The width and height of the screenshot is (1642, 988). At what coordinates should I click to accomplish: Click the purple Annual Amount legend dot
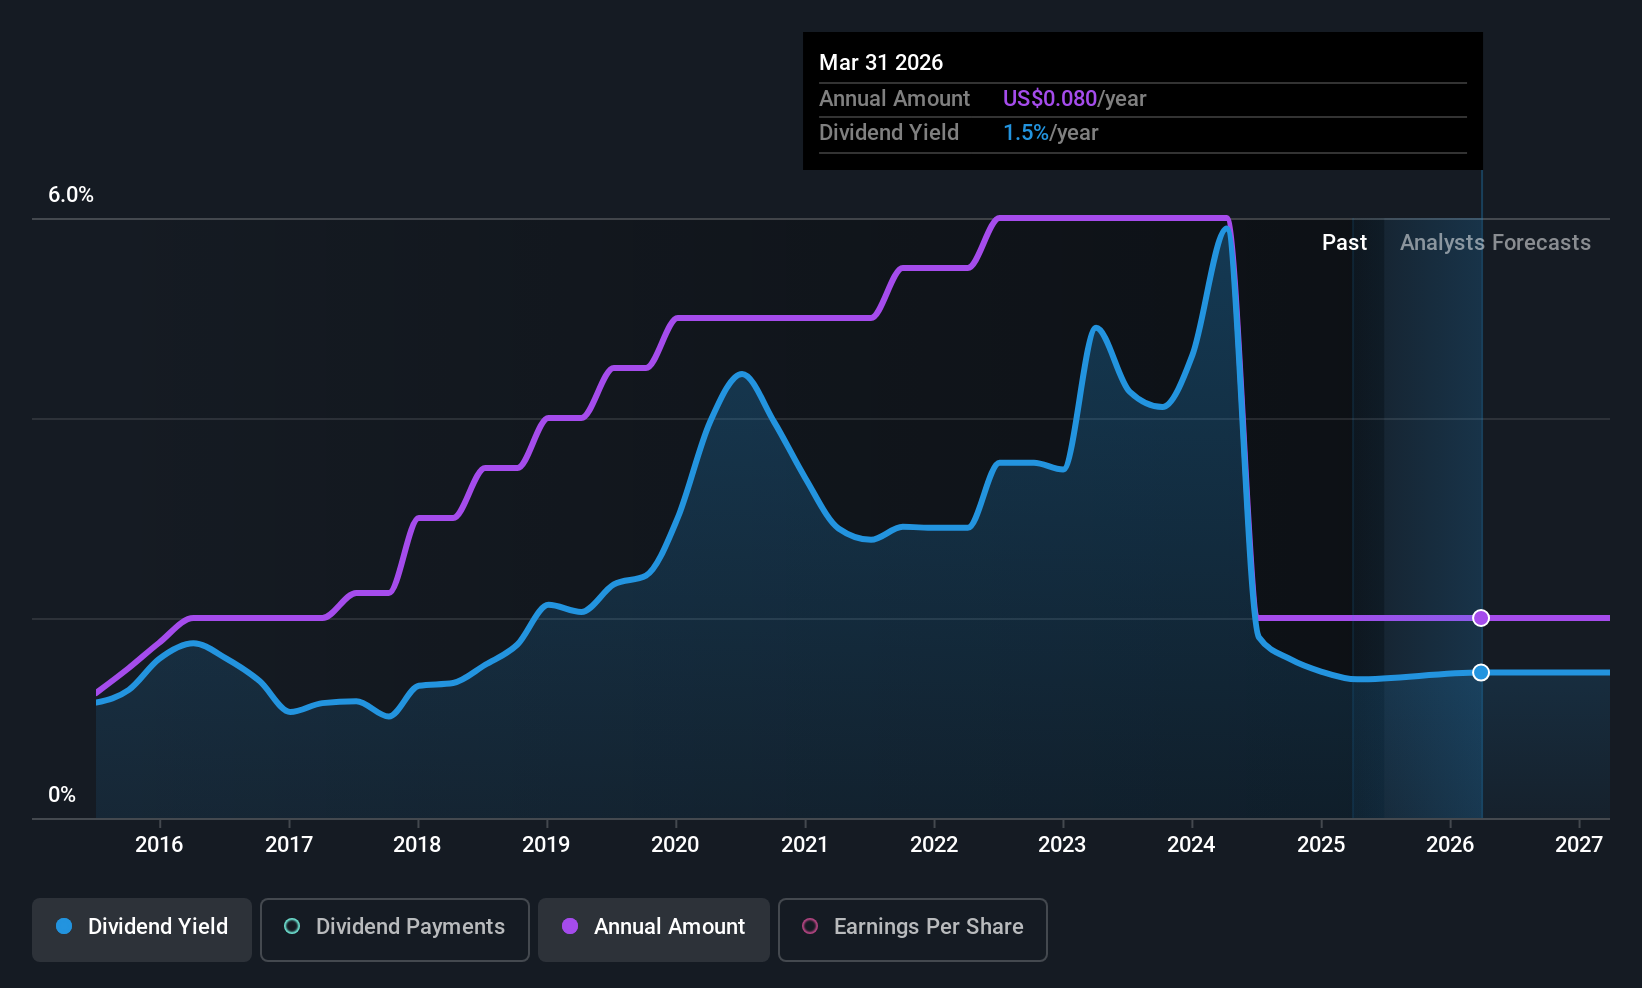570,926
